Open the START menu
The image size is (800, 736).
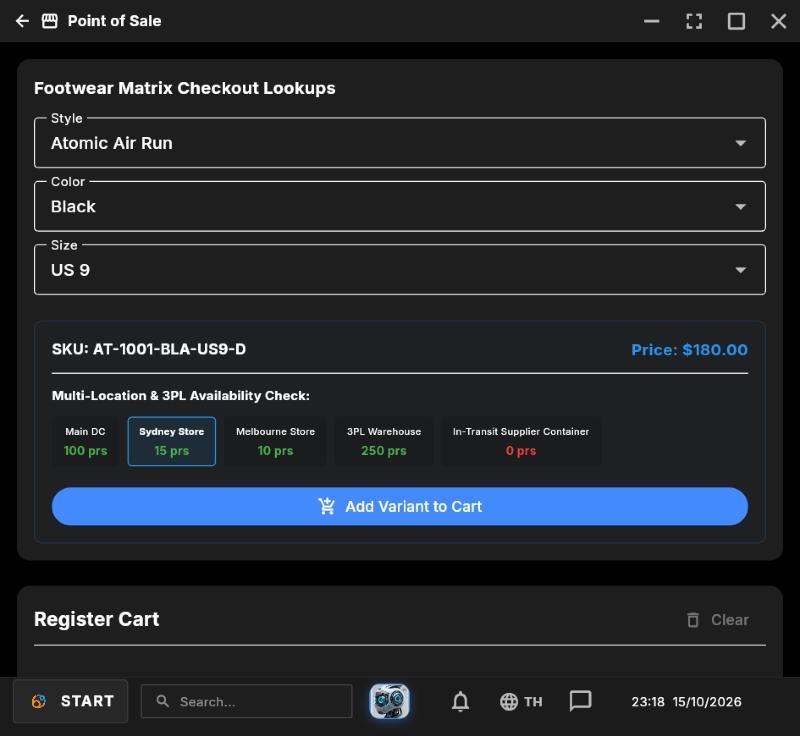pos(71,701)
